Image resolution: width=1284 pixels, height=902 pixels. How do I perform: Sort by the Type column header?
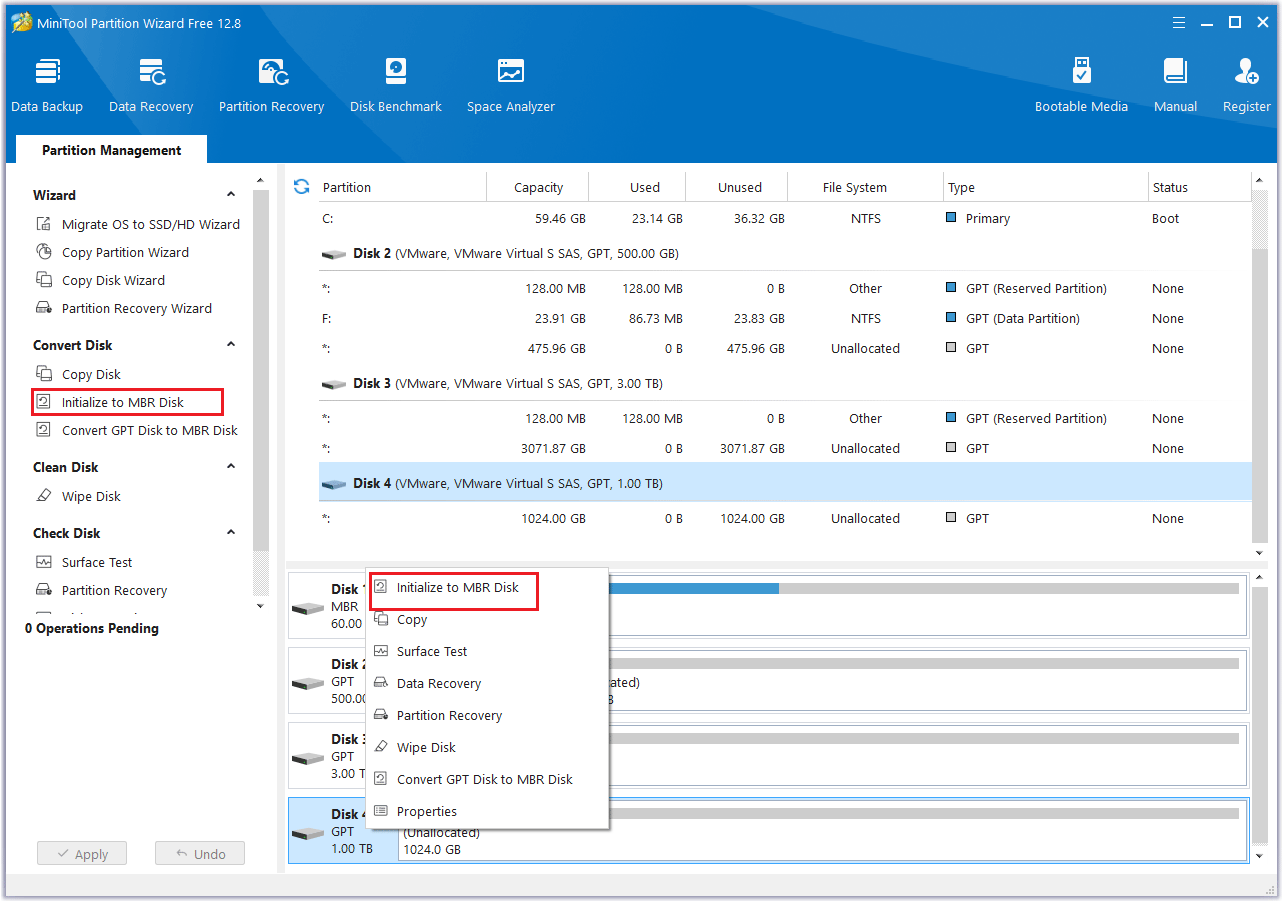pos(1046,187)
